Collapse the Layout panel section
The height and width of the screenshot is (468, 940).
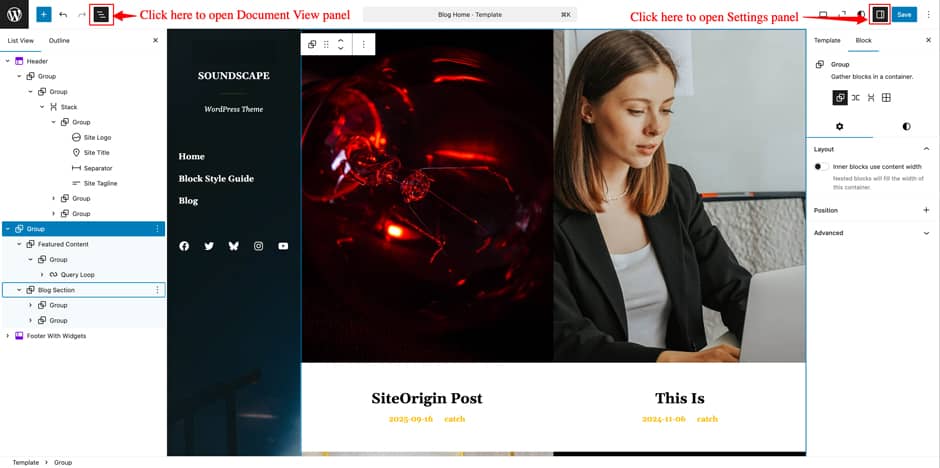[872, 149]
